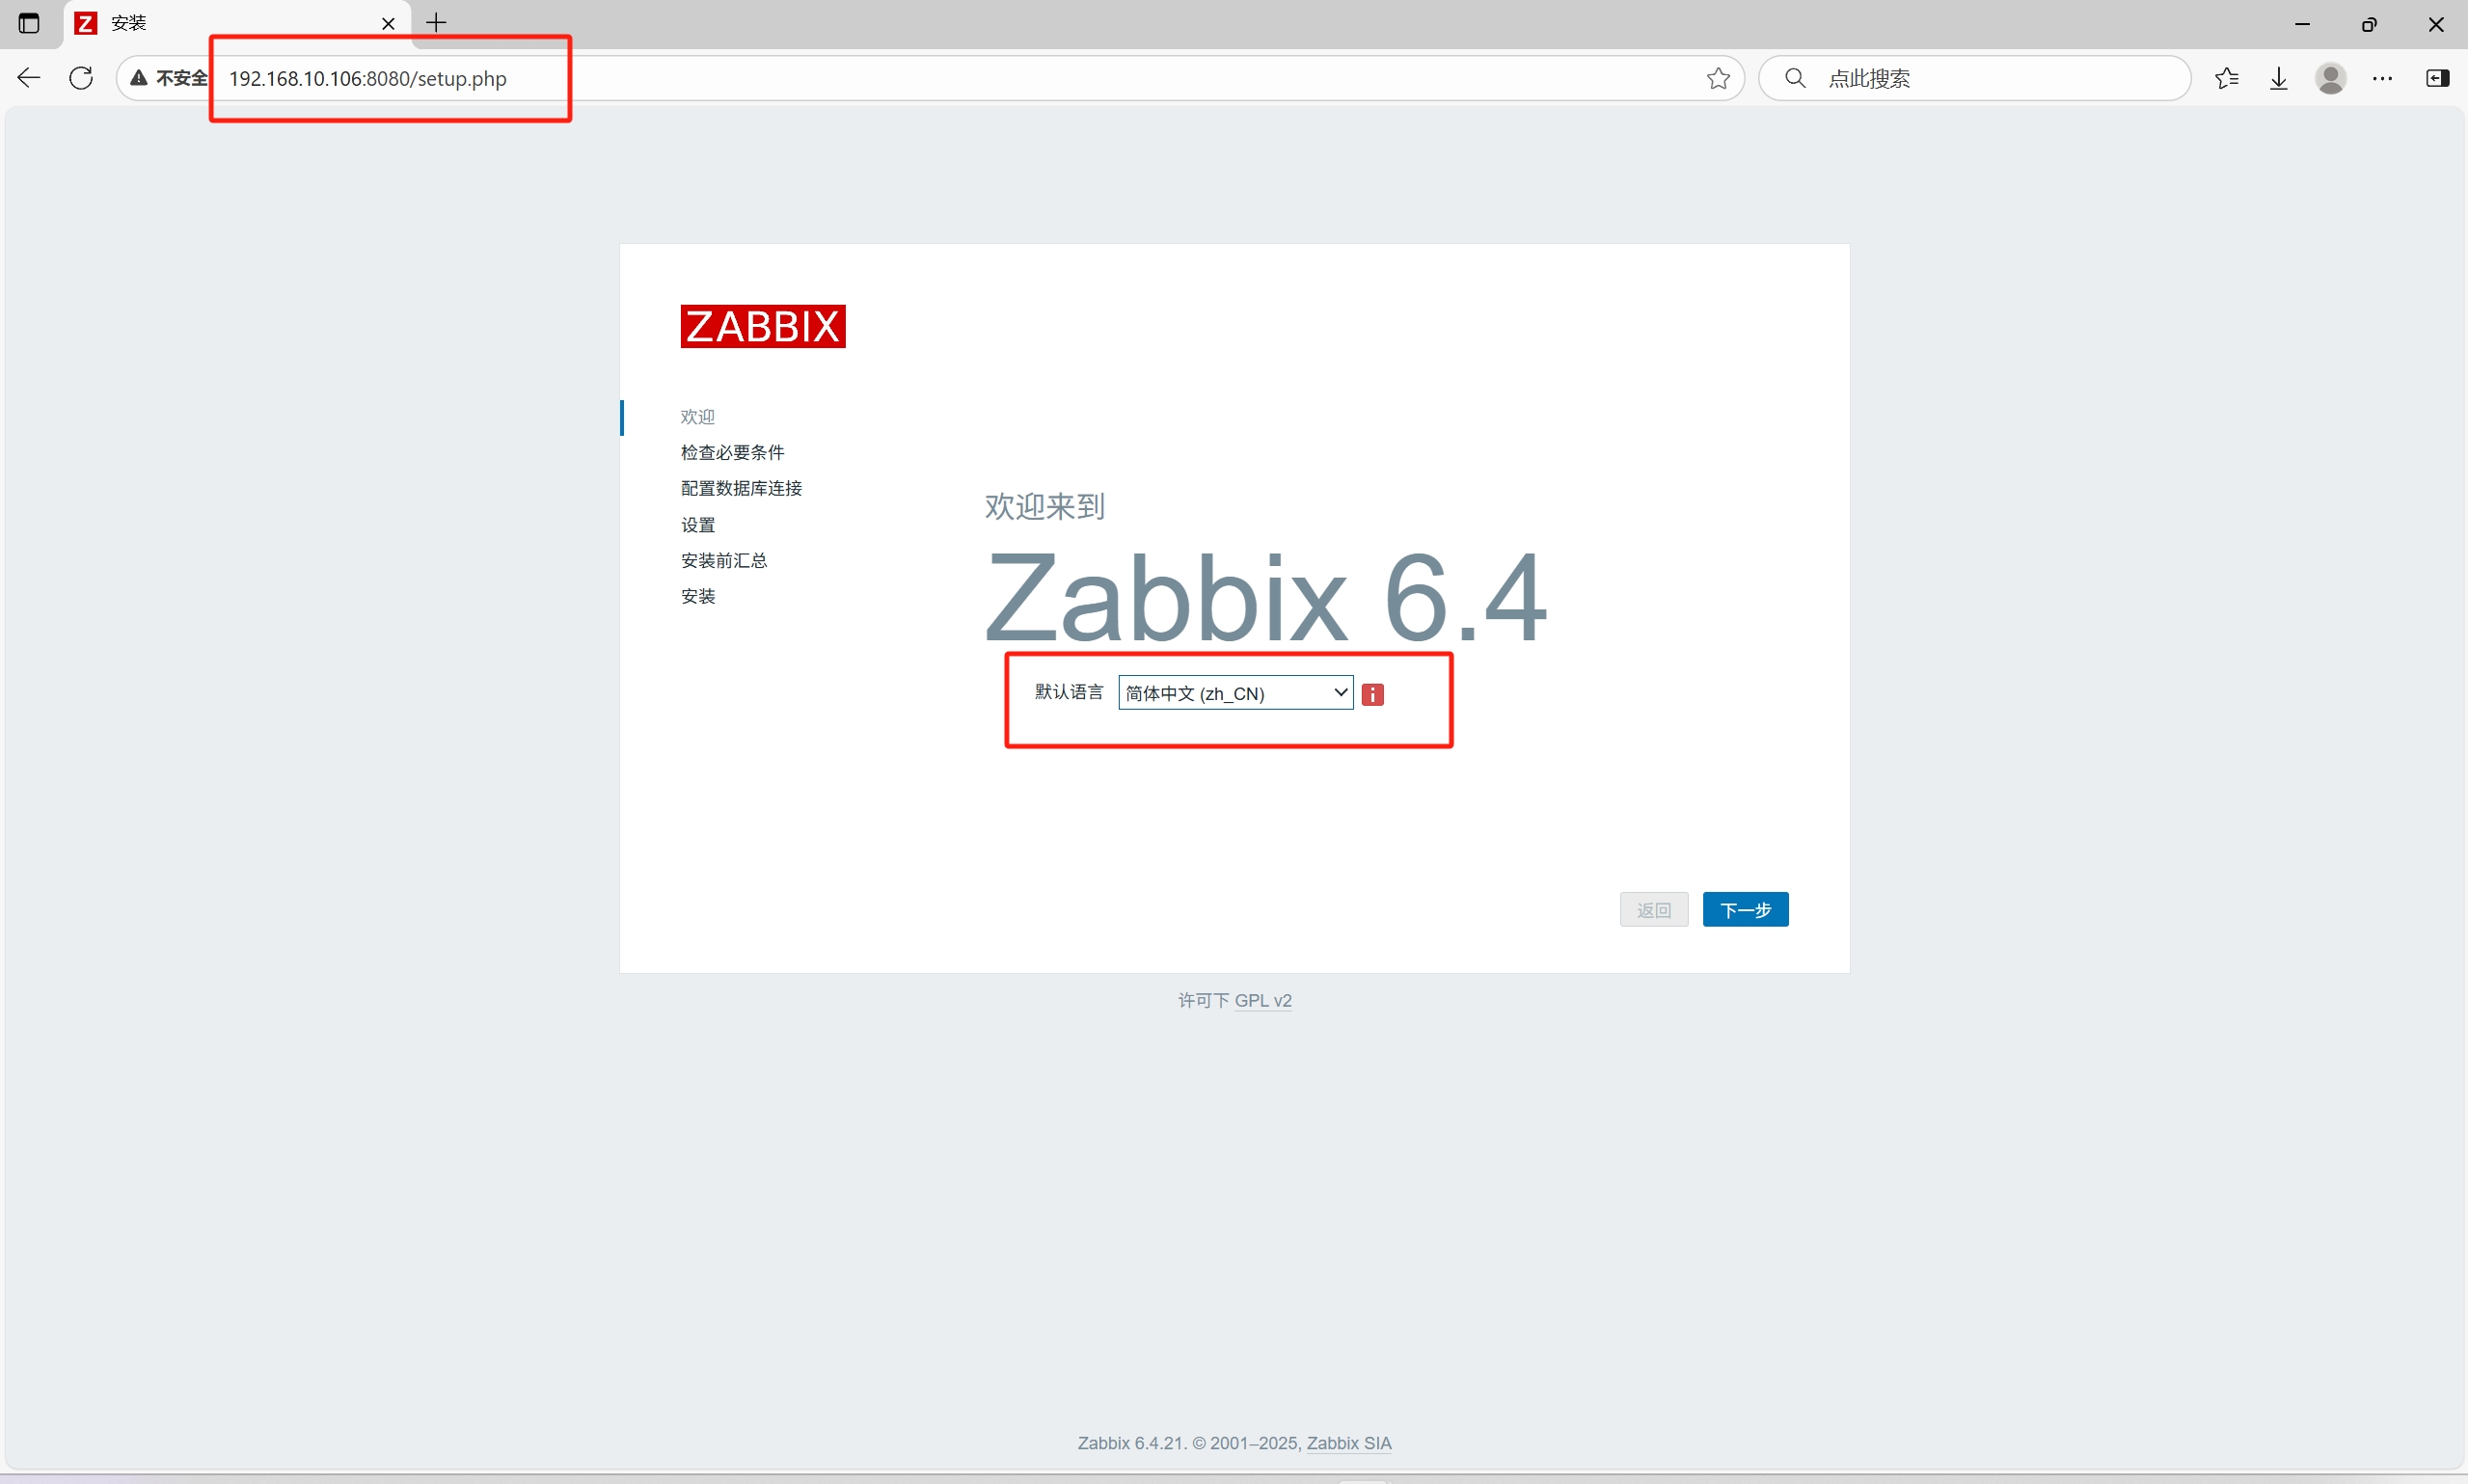Screen dimensions: 2468x1484
Task: Open the favorites list icon
Action: tap(2226, 78)
